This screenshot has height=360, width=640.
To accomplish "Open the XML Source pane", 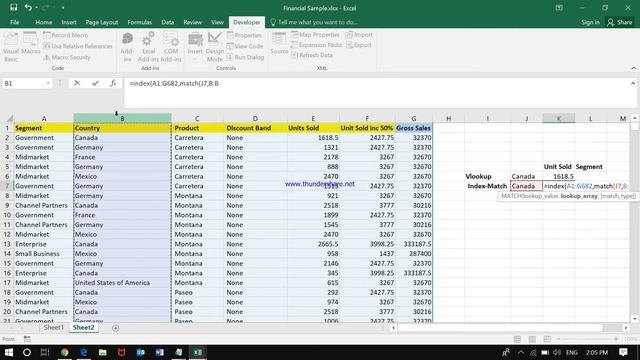I will pyautogui.click(x=279, y=44).
